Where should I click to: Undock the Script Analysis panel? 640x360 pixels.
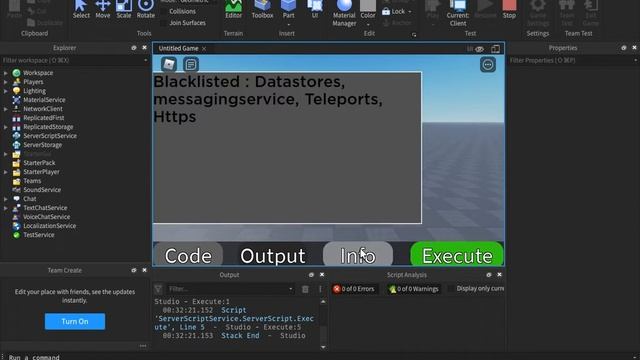click(489, 275)
